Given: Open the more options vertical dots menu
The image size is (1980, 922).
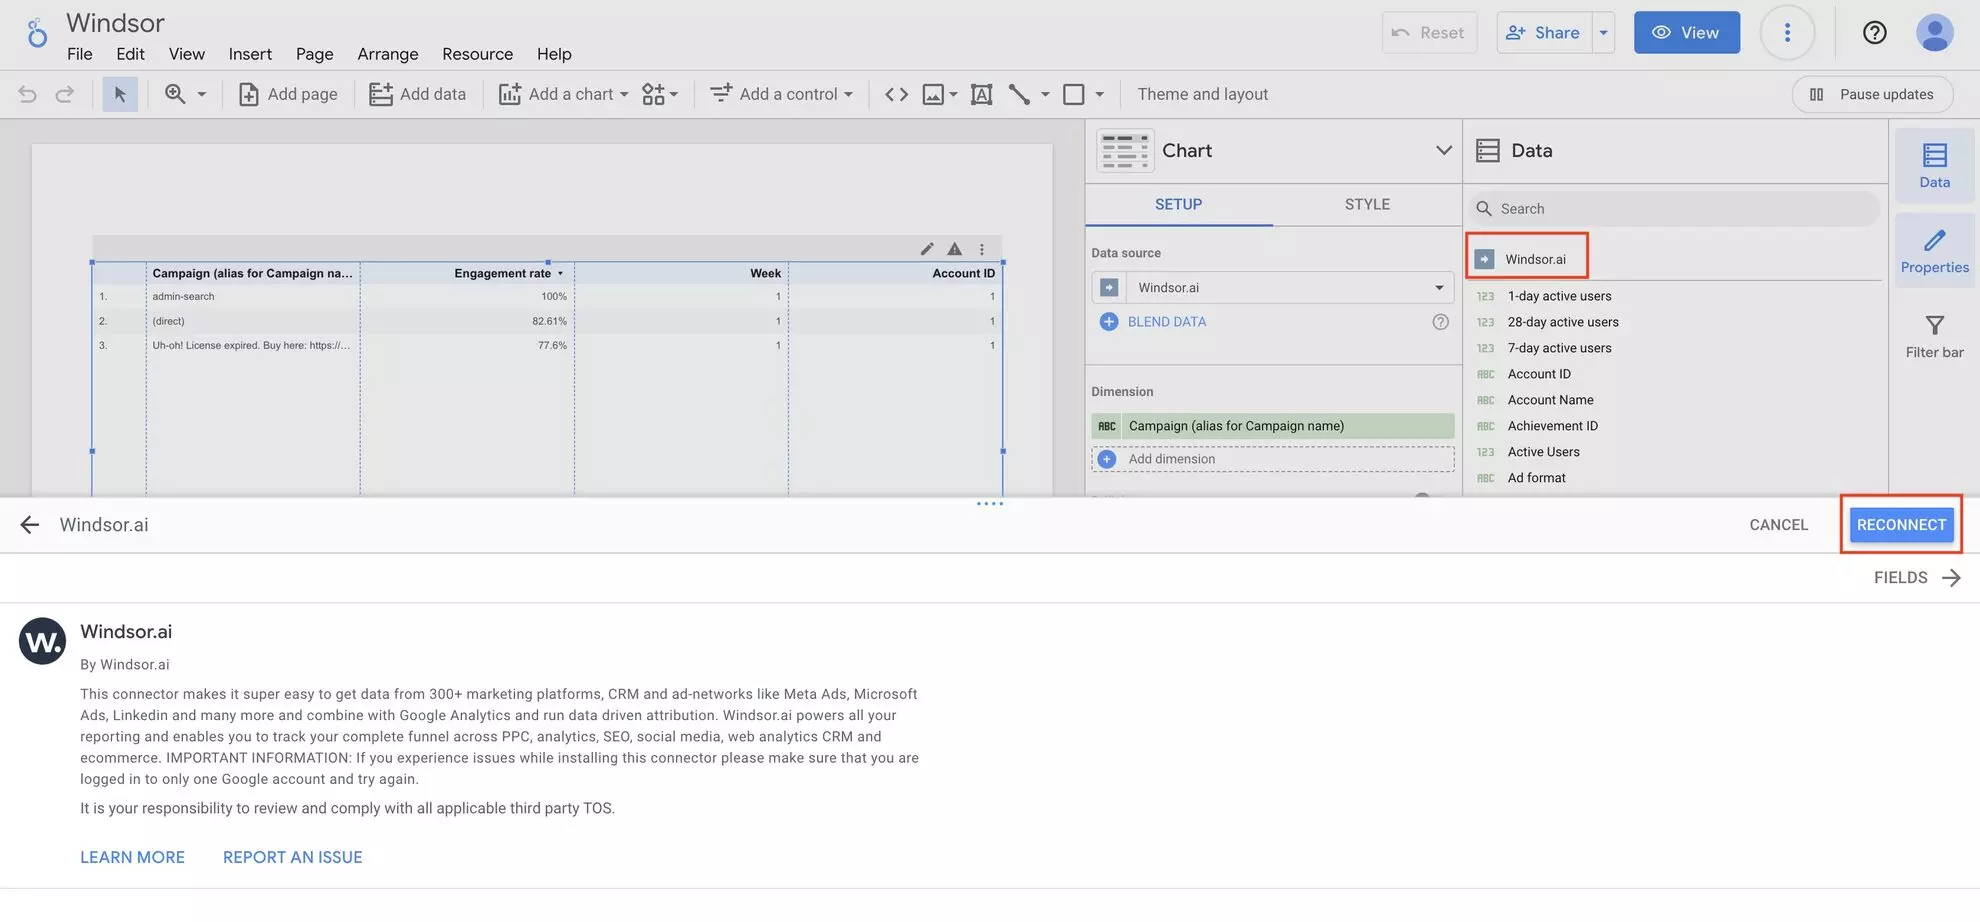Looking at the screenshot, I should pos(1787,33).
